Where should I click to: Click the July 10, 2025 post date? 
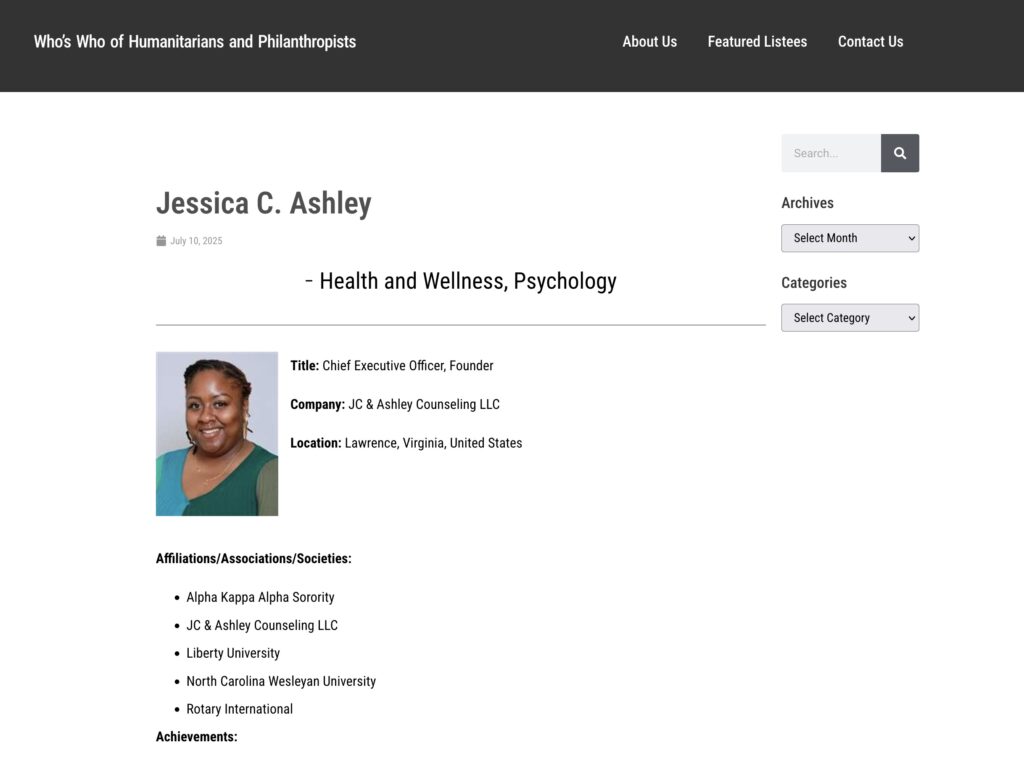pyautogui.click(x=196, y=241)
